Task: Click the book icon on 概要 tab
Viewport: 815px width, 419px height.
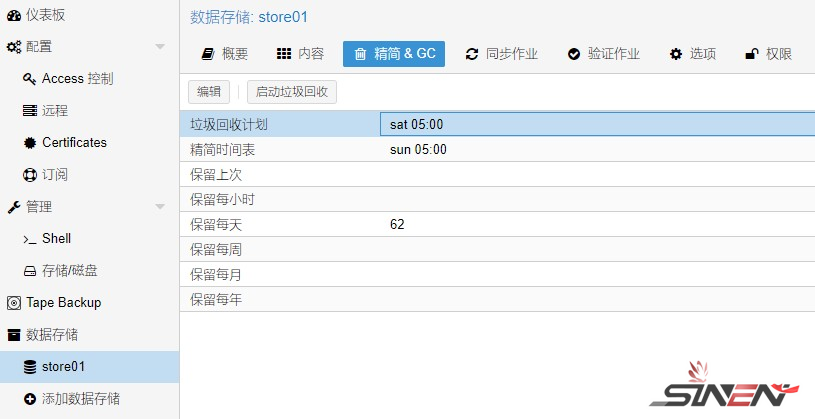Action: [x=208, y=54]
